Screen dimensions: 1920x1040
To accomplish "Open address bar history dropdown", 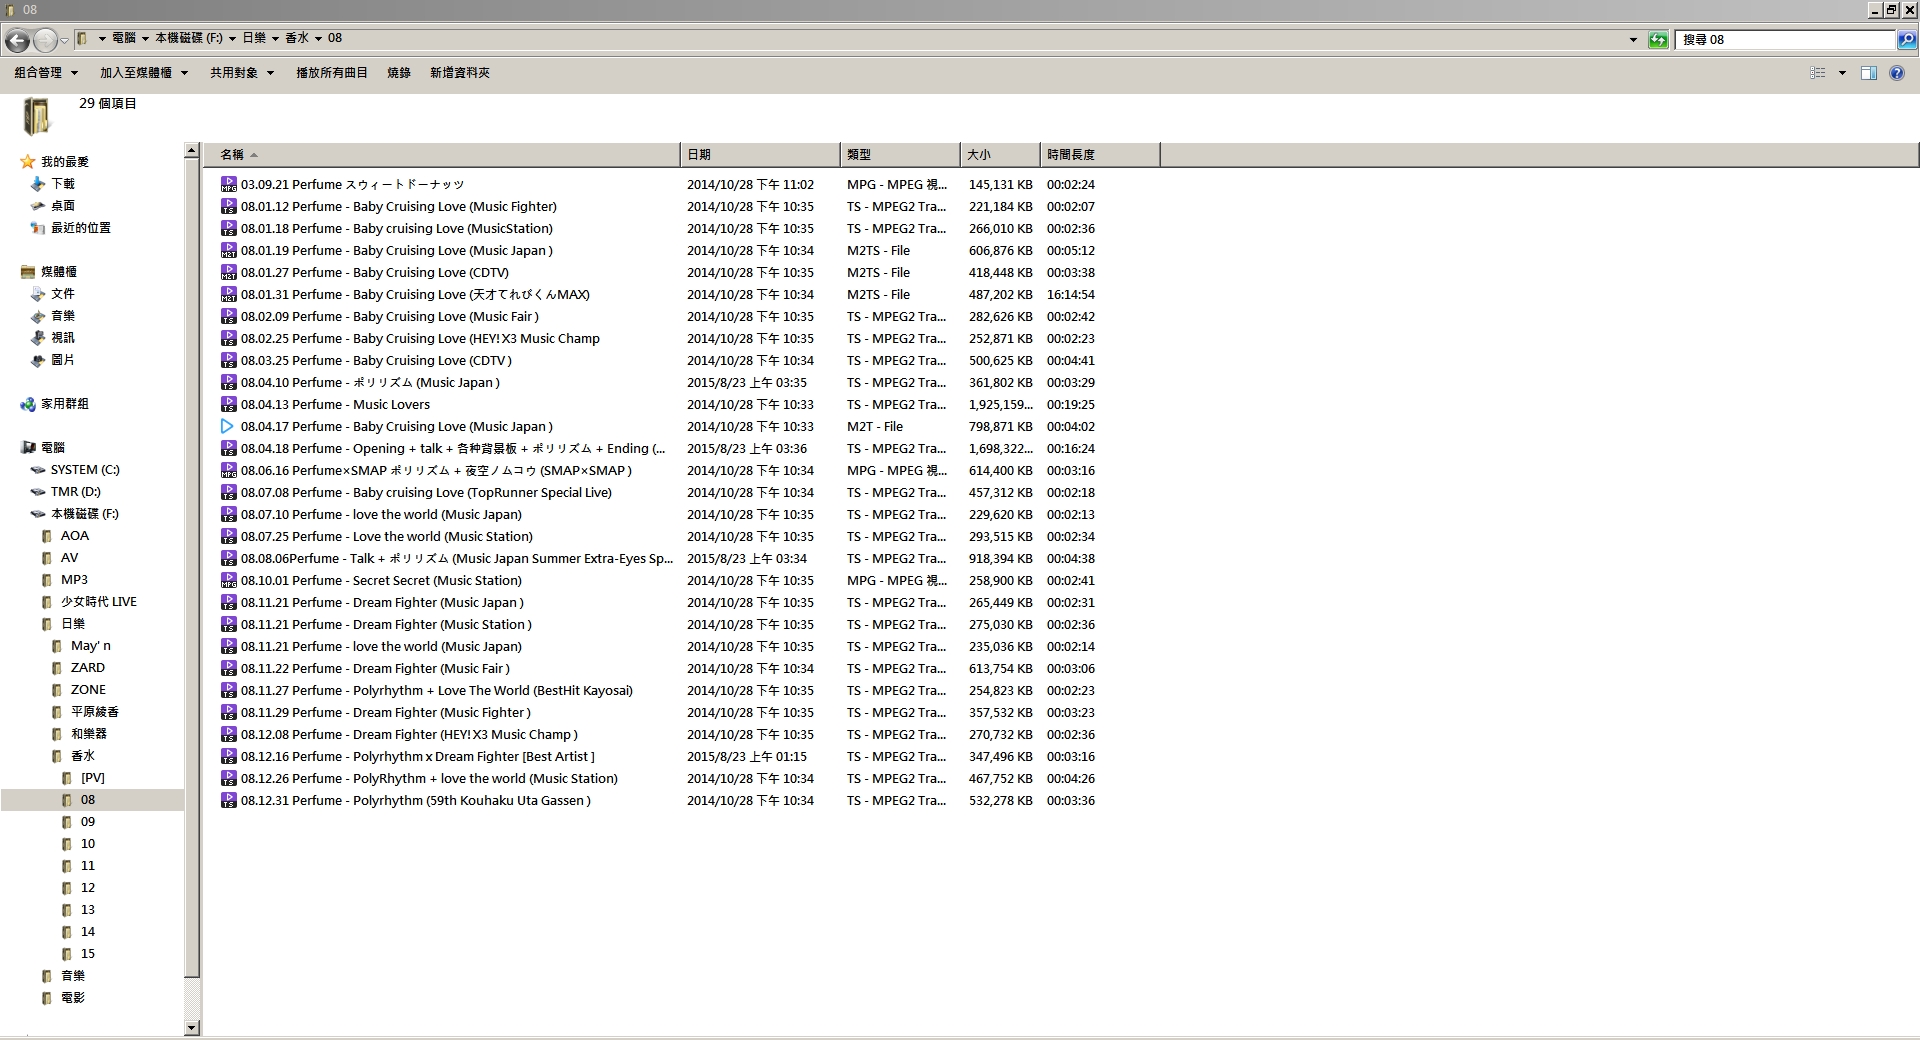I will 1634,40.
